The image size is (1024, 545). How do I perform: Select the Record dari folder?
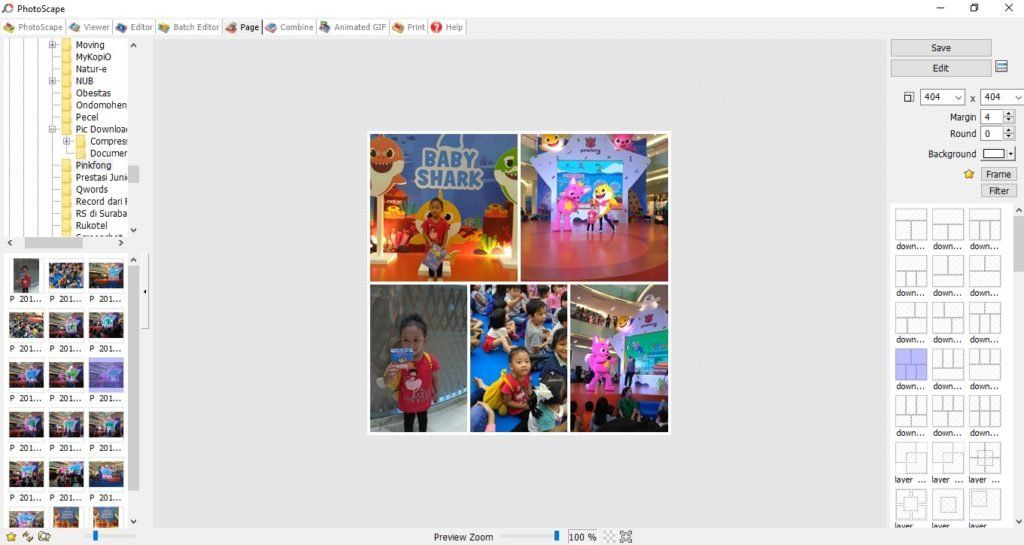pos(101,201)
